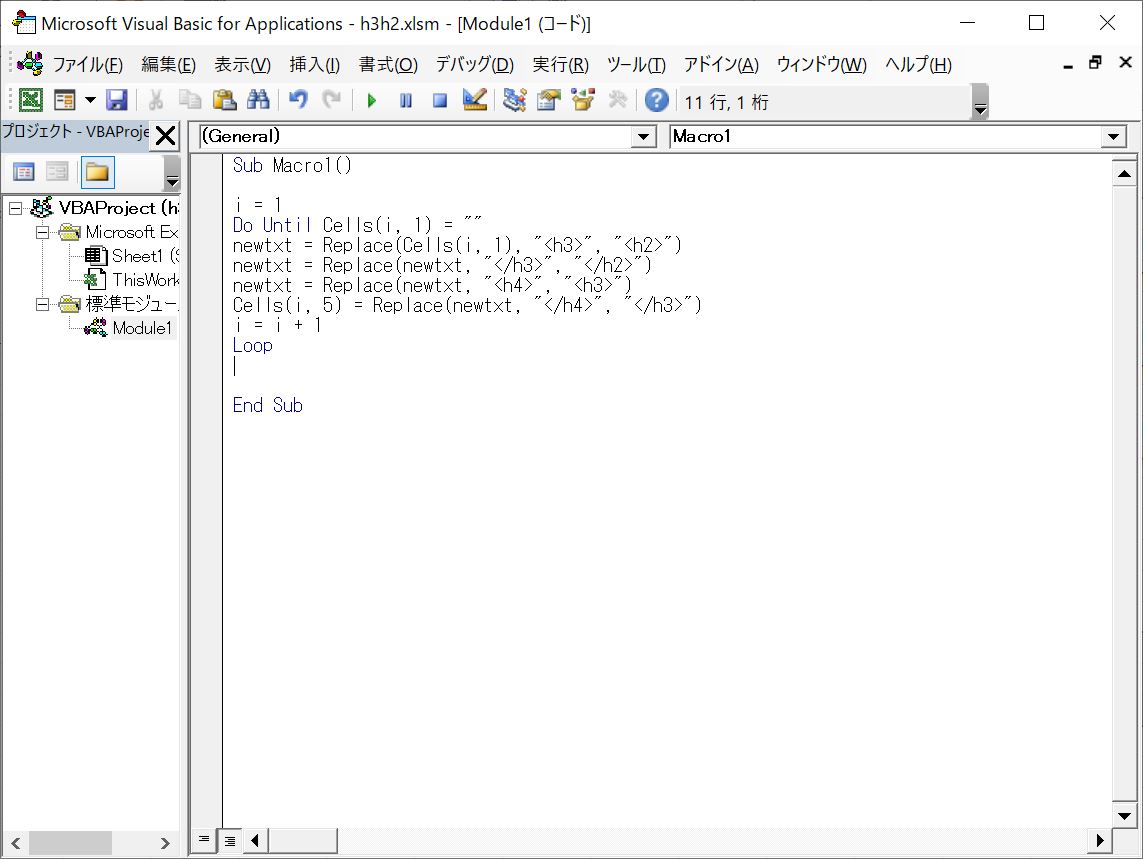
Task: Click the 'Loop' keyword line
Action: pyautogui.click(x=252, y=346)
